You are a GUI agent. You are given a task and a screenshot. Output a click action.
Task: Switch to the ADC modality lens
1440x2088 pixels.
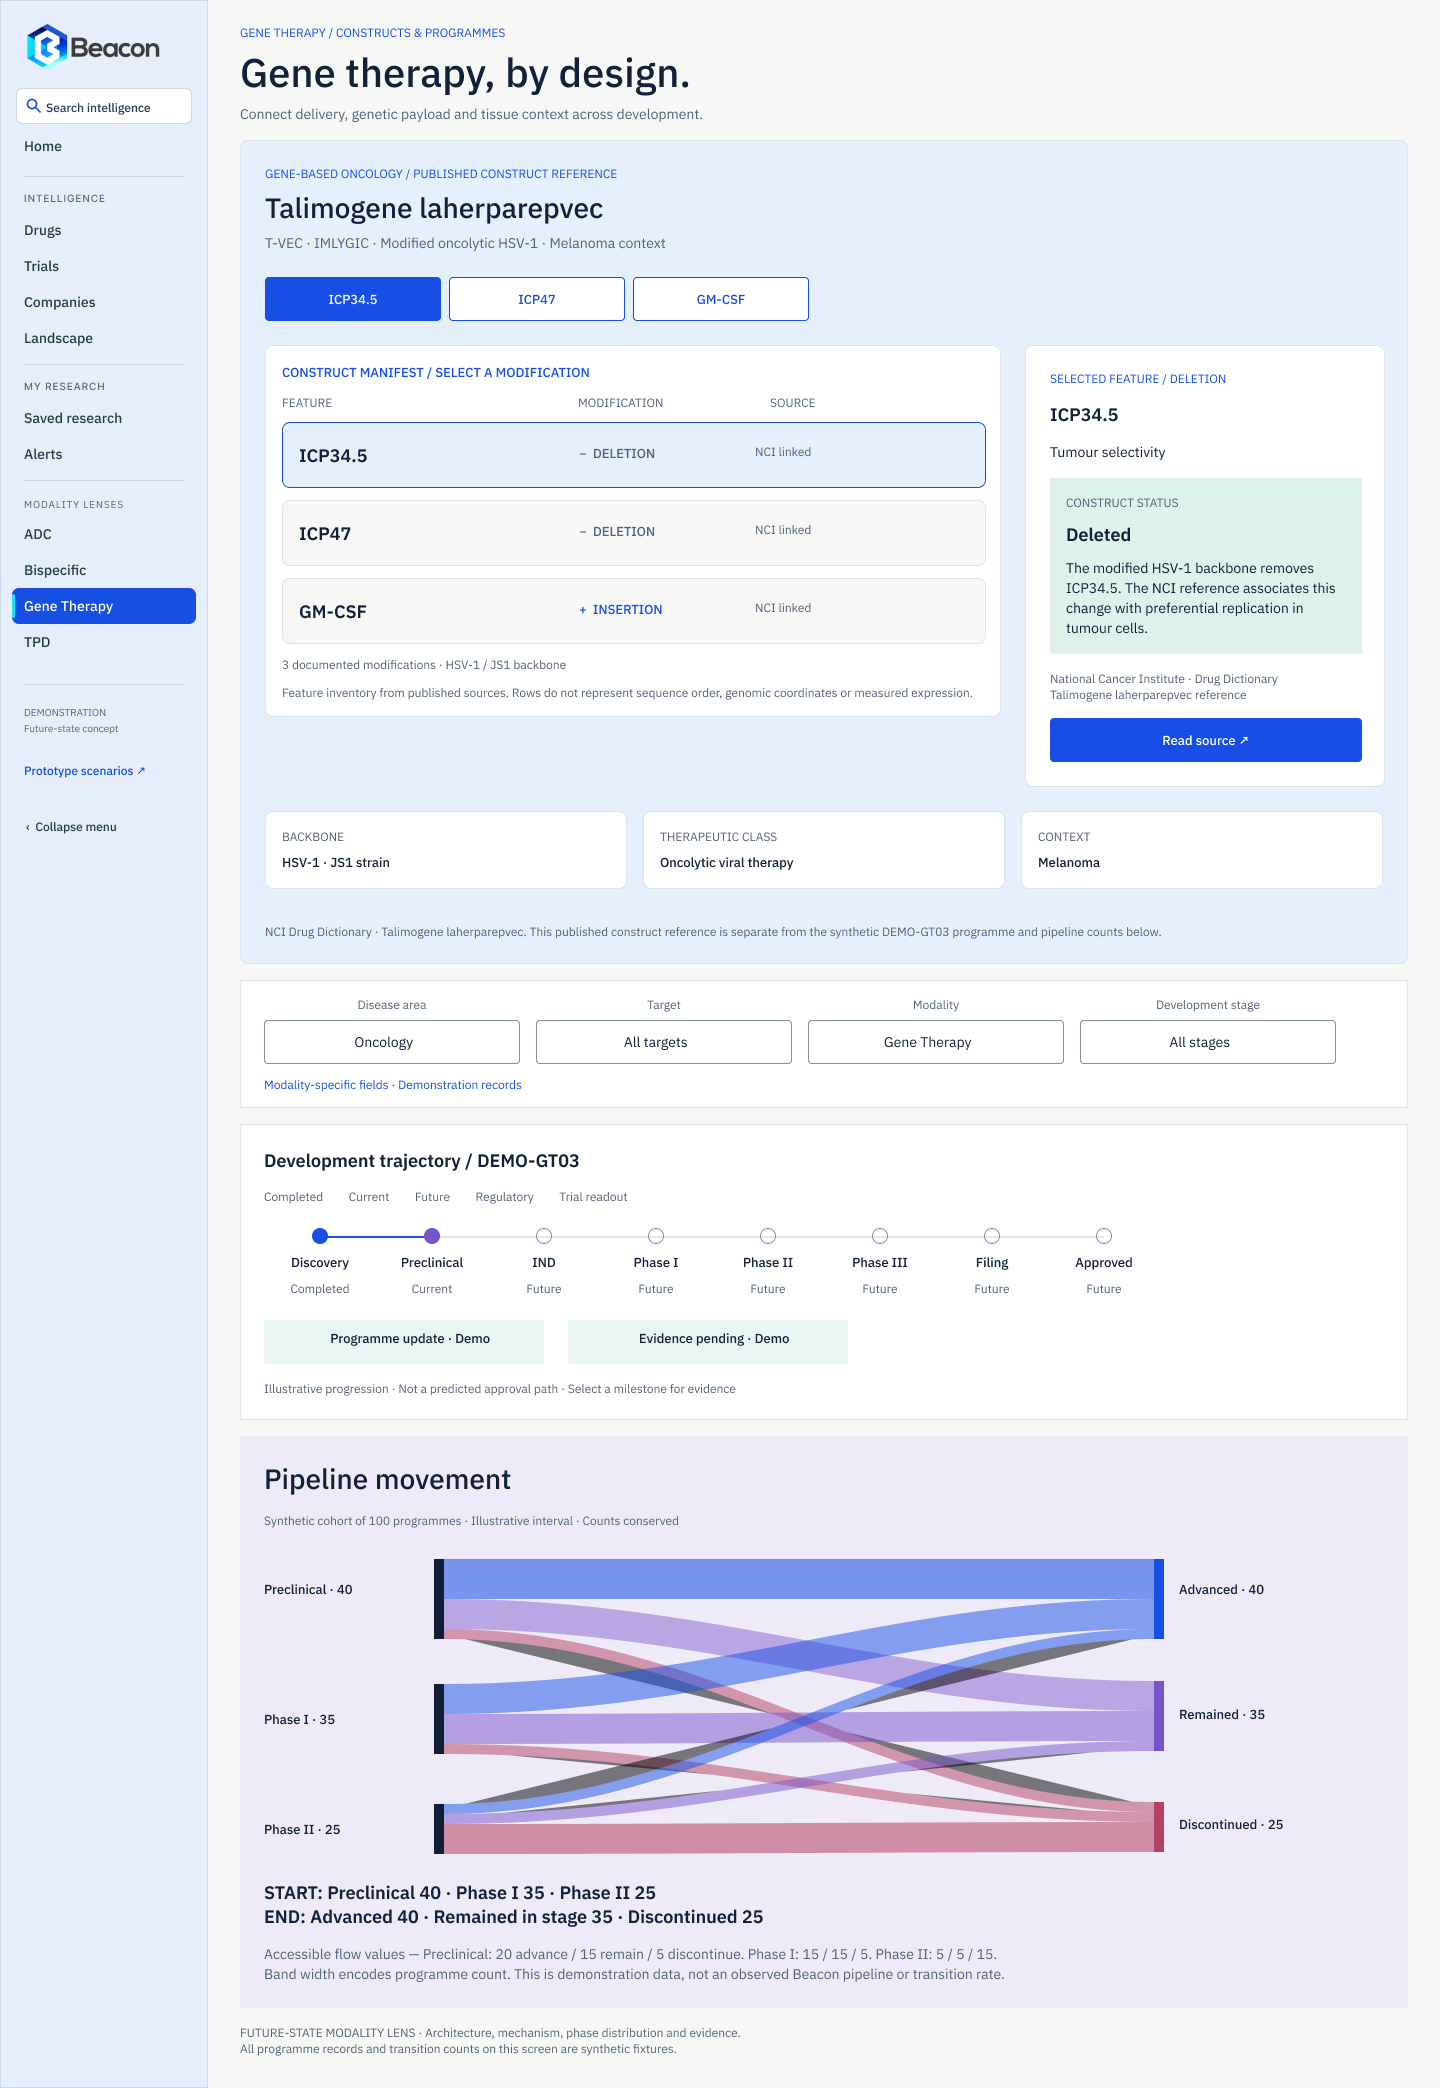point(38,534)
